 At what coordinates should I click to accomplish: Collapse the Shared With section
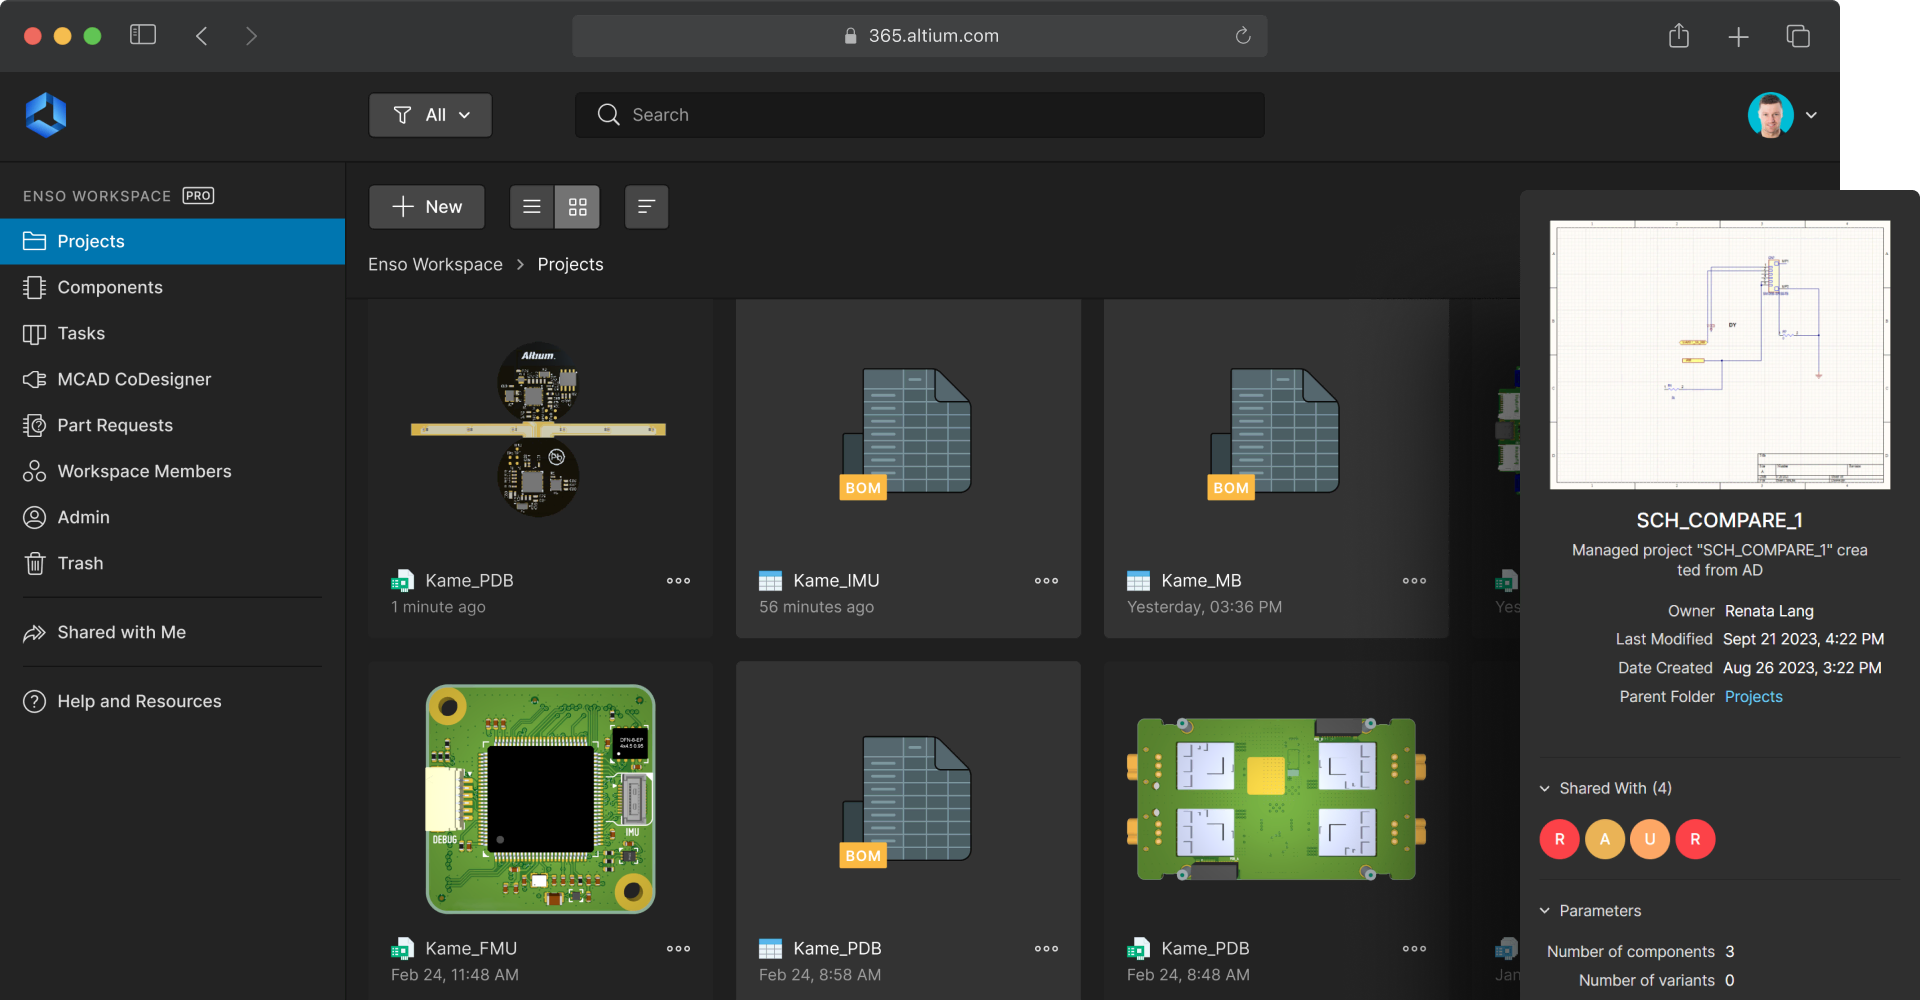(x=1545, y=788)
